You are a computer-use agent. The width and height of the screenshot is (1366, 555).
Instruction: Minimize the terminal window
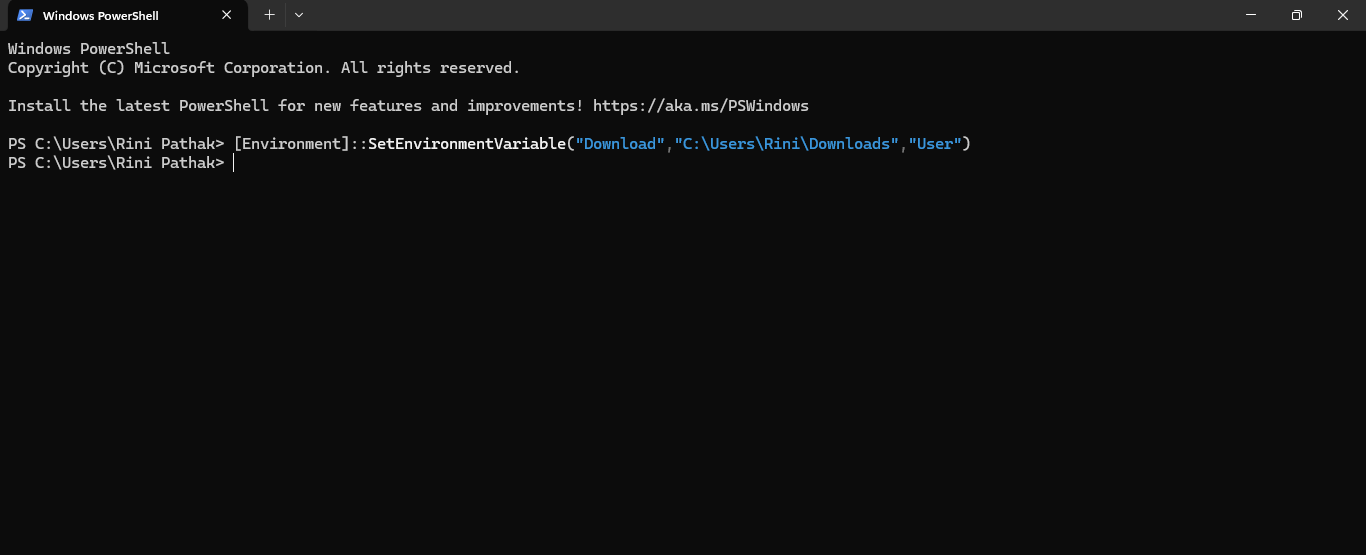click(1251, 15)
